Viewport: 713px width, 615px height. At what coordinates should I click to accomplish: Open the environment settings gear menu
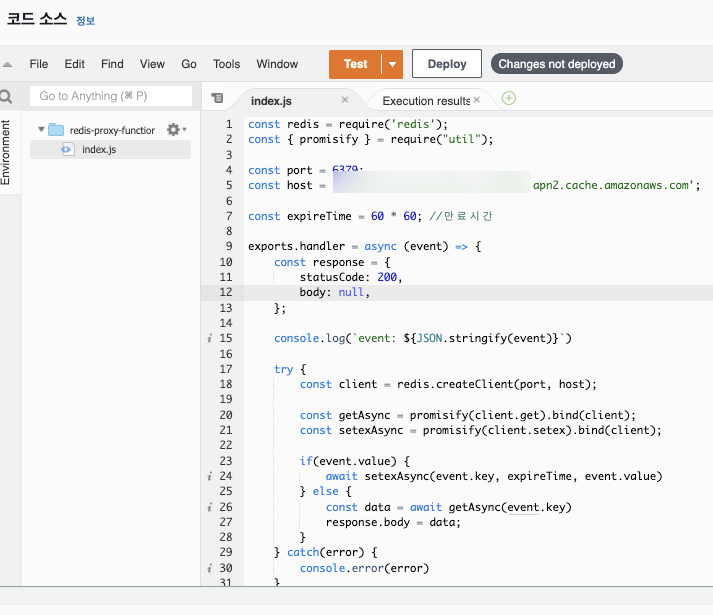175,130
